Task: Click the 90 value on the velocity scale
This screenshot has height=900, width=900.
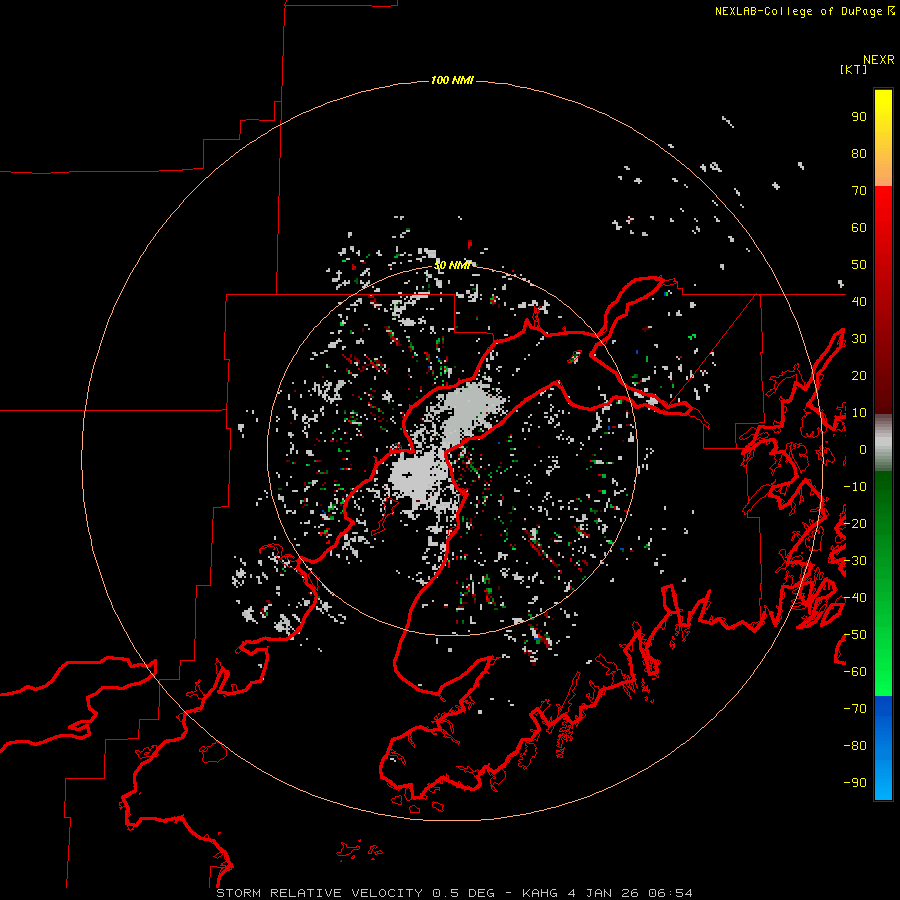Action: [859, 117]
